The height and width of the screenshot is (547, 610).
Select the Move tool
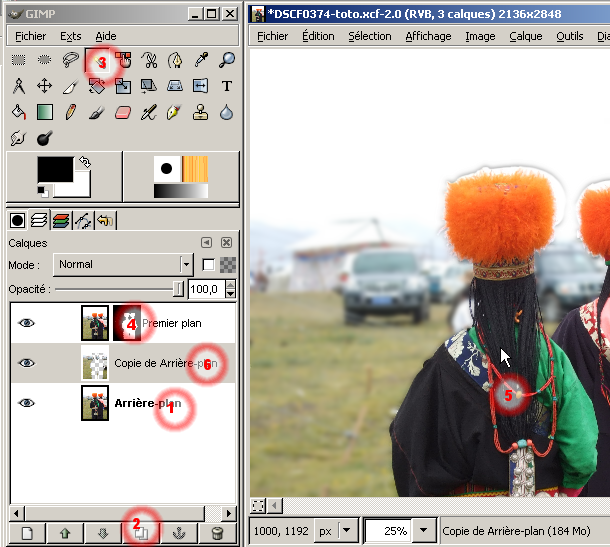point(44,86)
